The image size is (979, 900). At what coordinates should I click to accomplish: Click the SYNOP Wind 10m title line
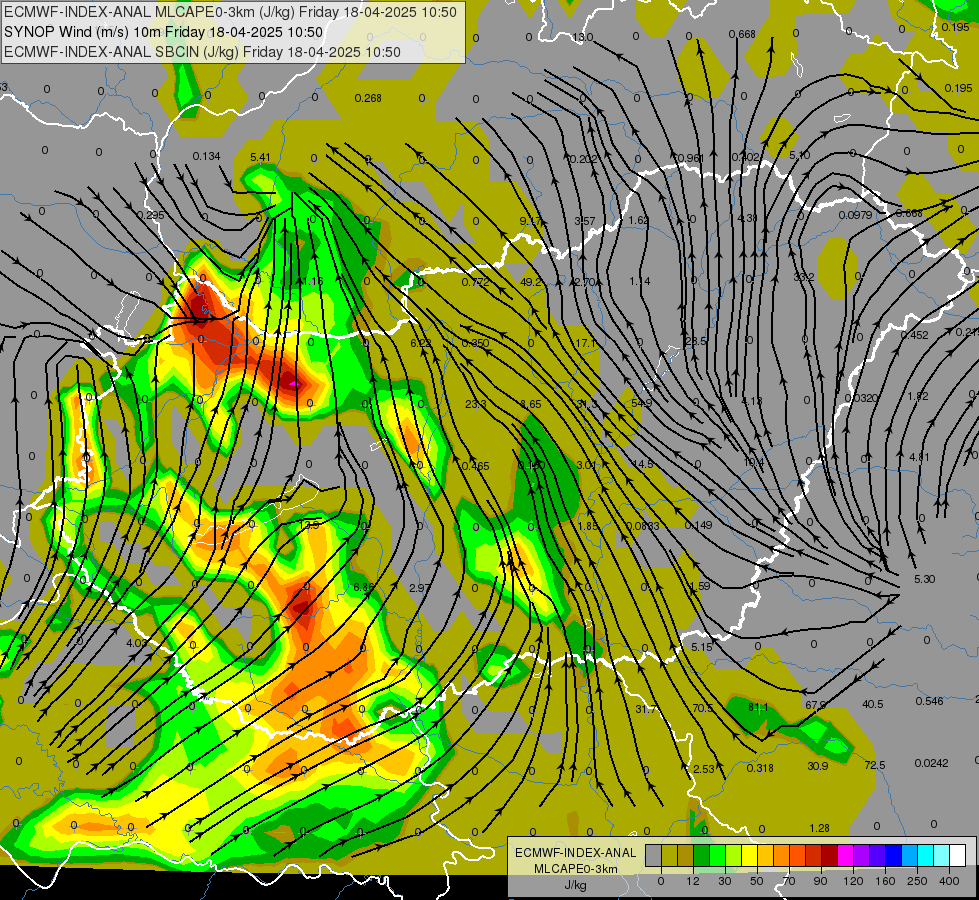pos(164,32)
